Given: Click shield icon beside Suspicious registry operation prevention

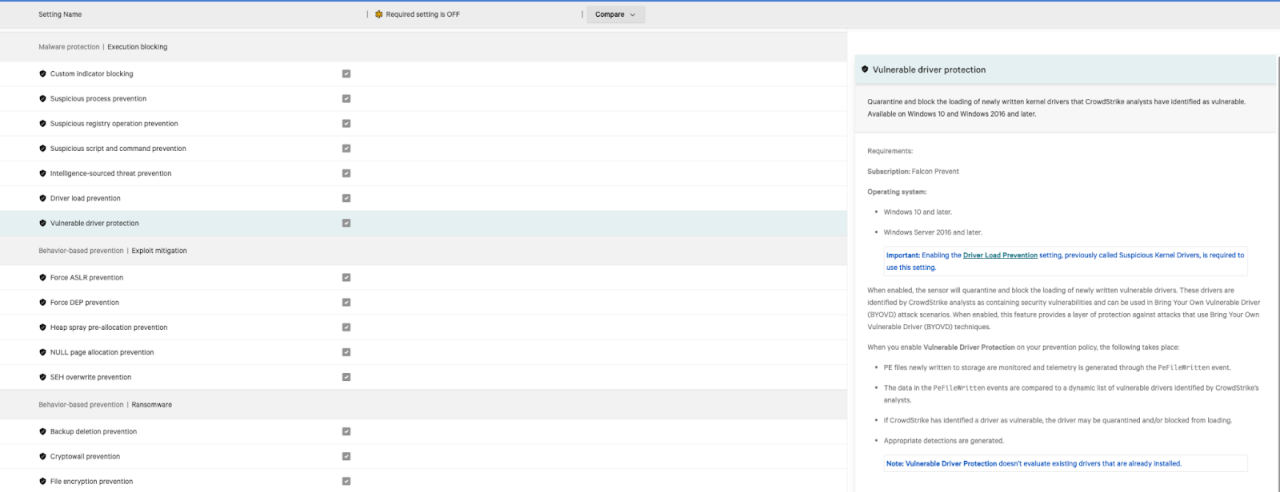Looking at the screenshot, I should (x=42, y=124).
